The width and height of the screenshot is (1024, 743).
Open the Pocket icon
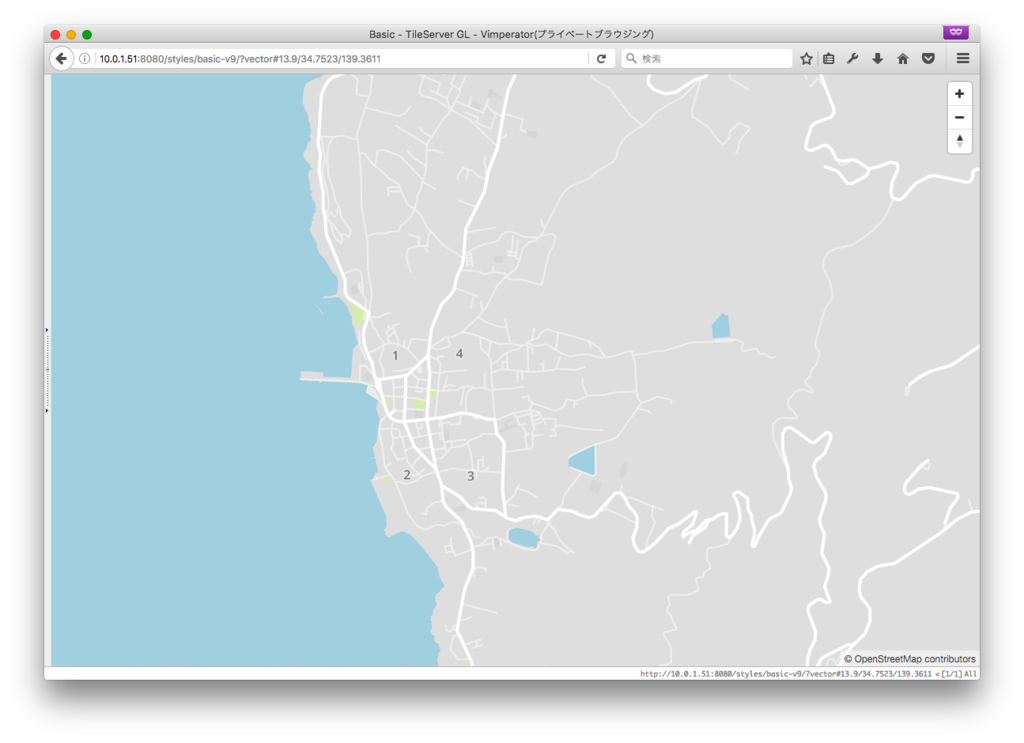tap(928, 59)
